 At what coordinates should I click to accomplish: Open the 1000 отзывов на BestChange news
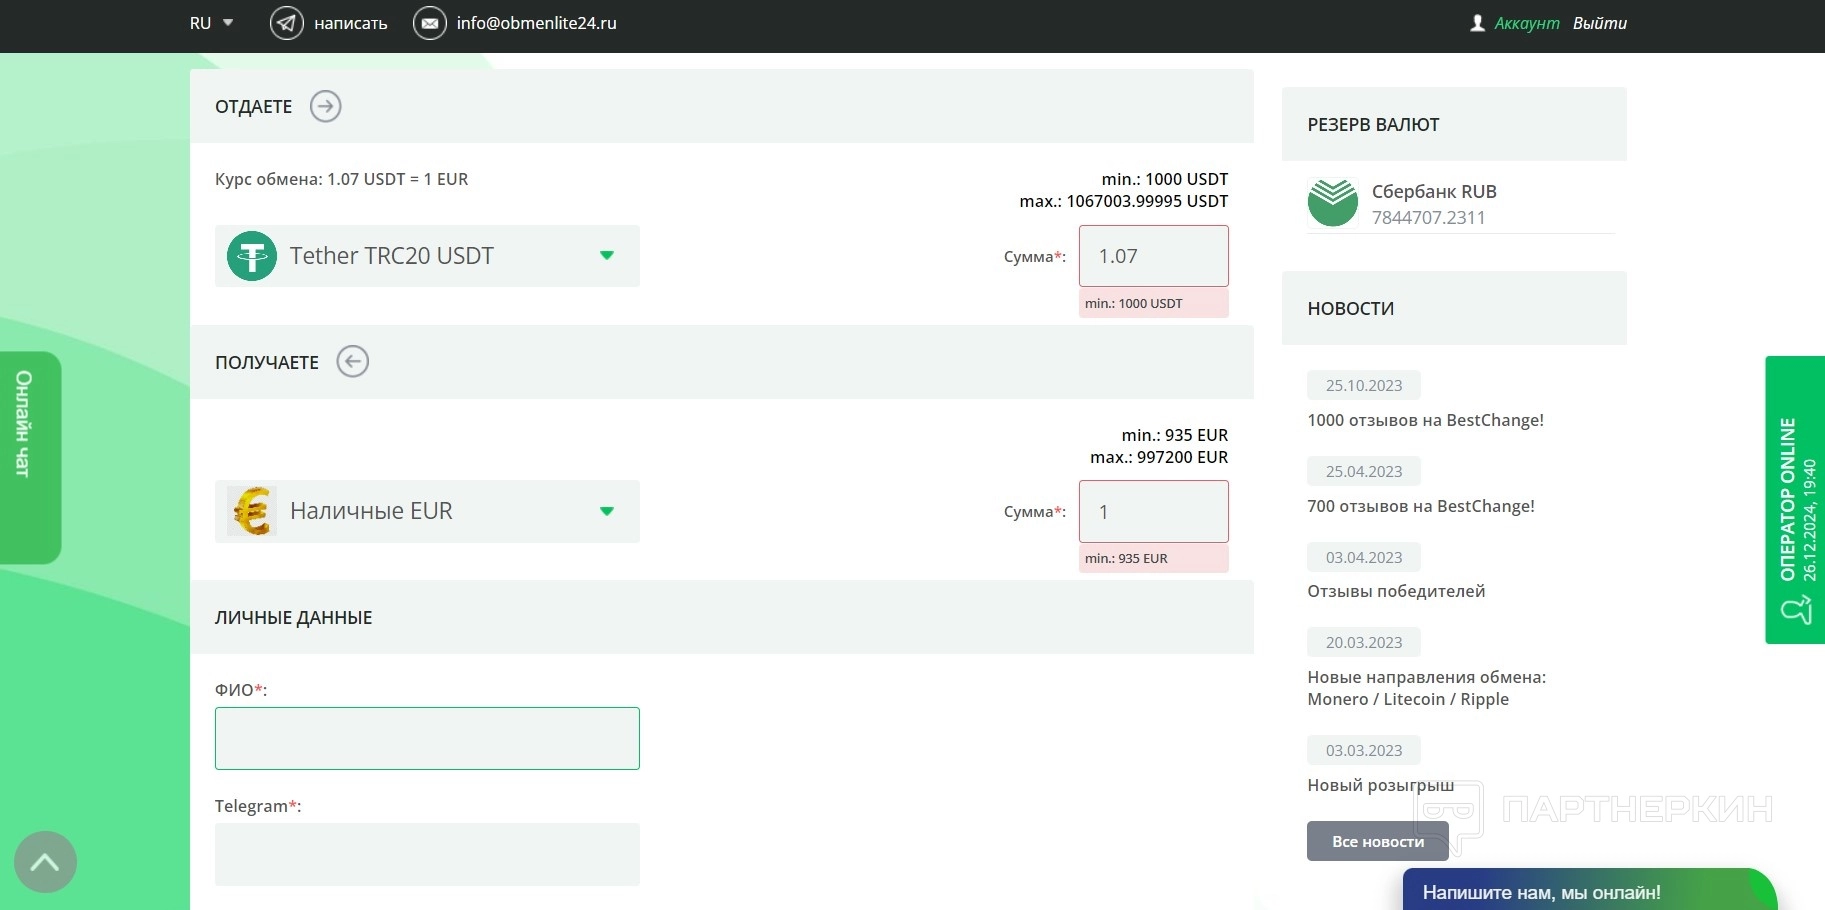(x=1425, y=420)
